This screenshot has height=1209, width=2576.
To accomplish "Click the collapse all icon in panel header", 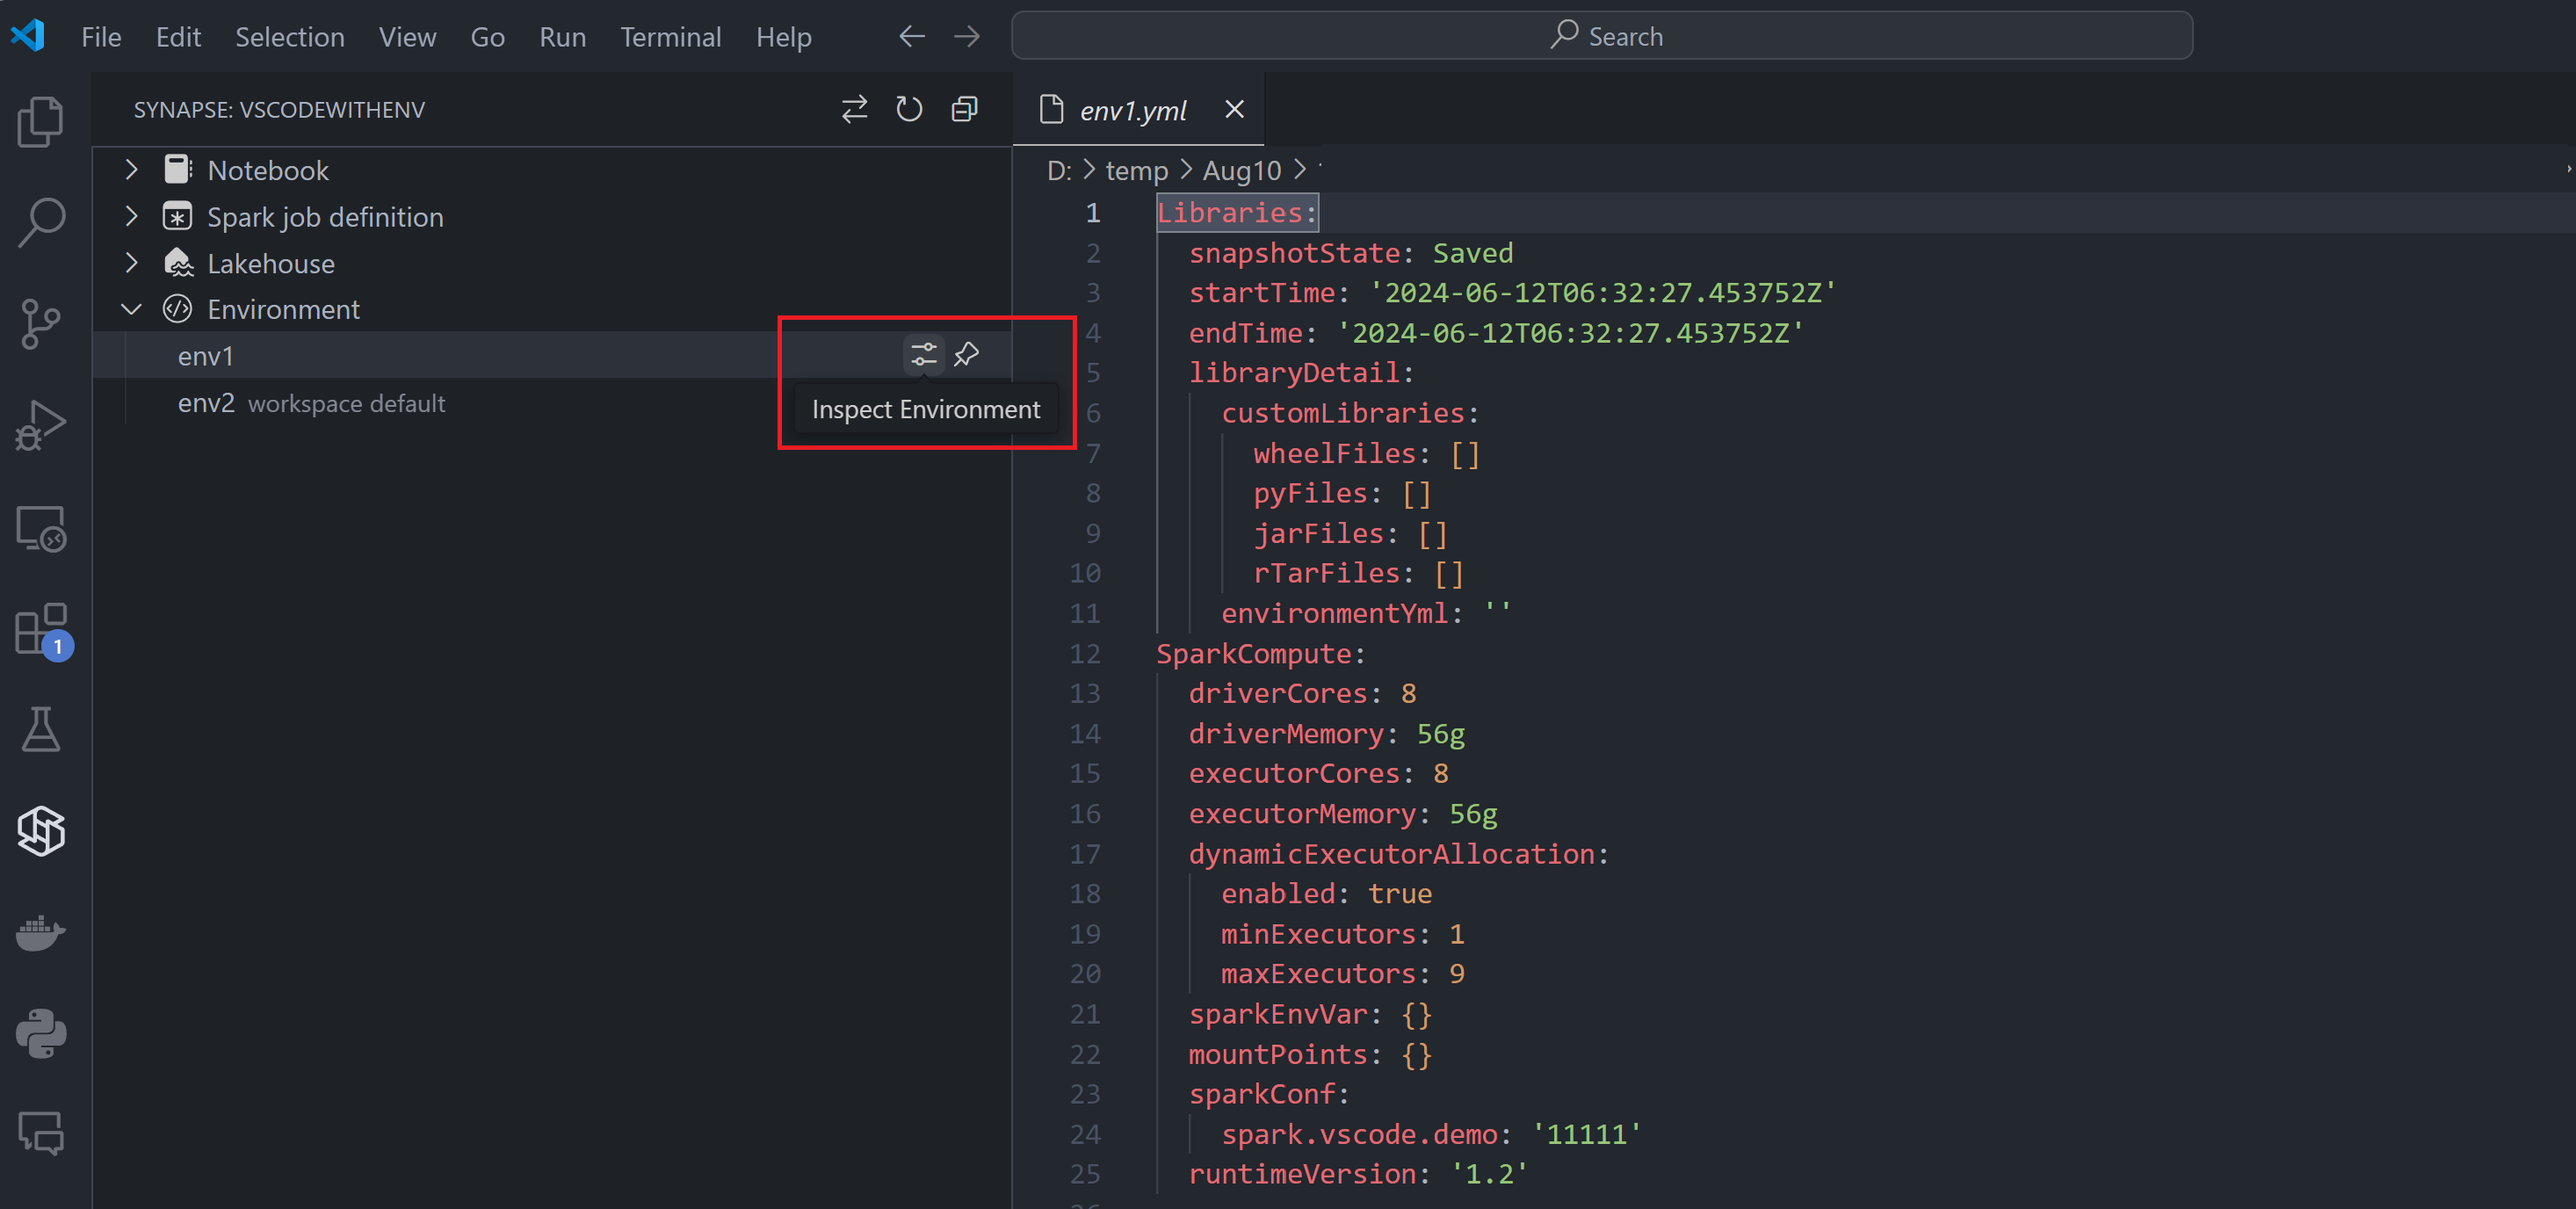I will coord(964,109).
